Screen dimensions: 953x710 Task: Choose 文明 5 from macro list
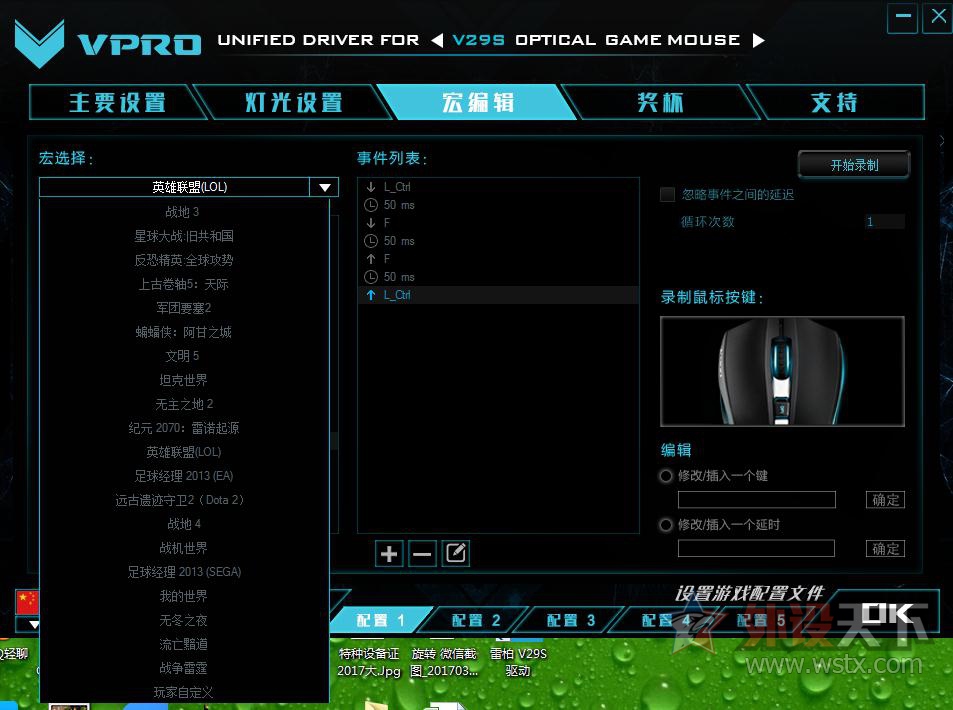(182, 356)
